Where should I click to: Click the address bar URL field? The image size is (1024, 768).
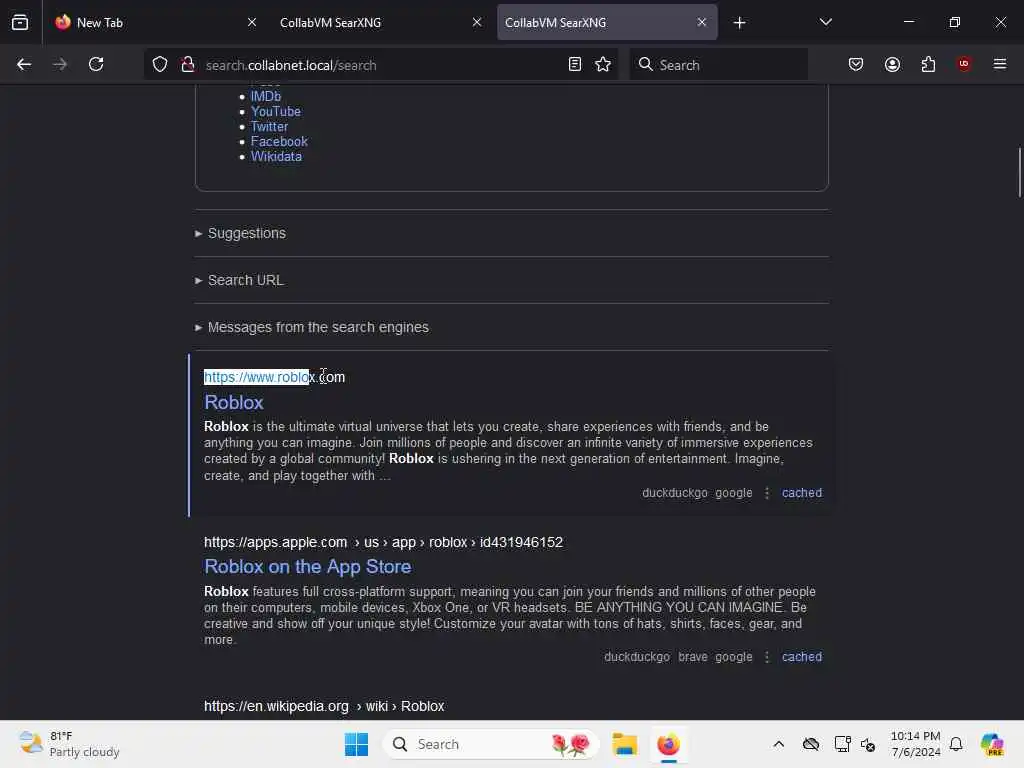coord(383,65)
